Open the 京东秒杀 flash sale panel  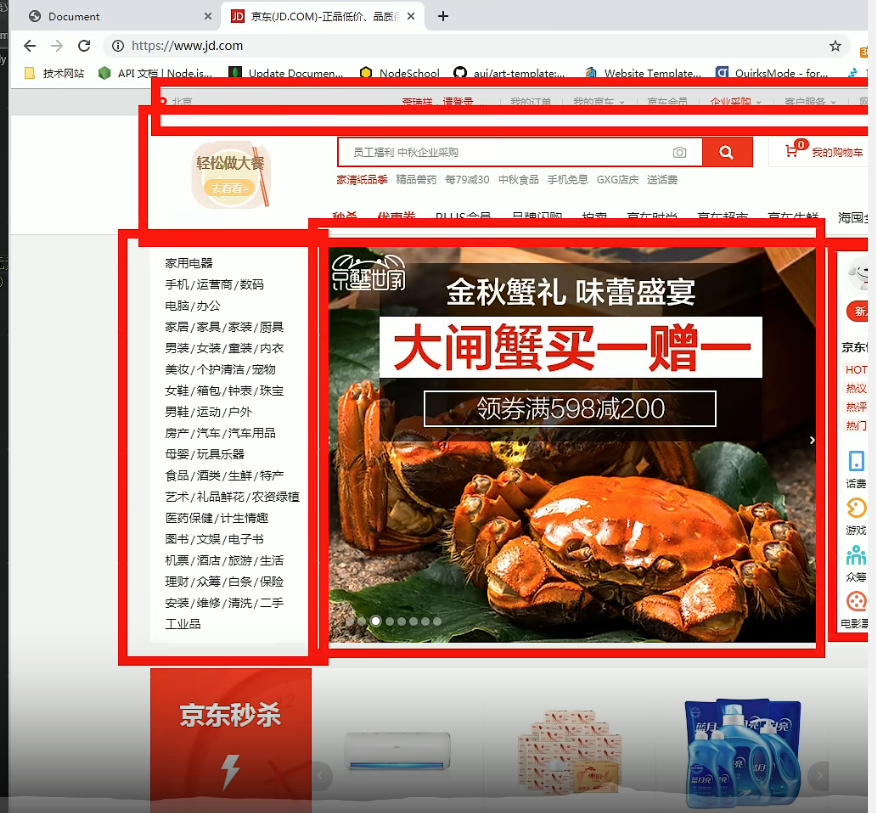click(231, 739)
